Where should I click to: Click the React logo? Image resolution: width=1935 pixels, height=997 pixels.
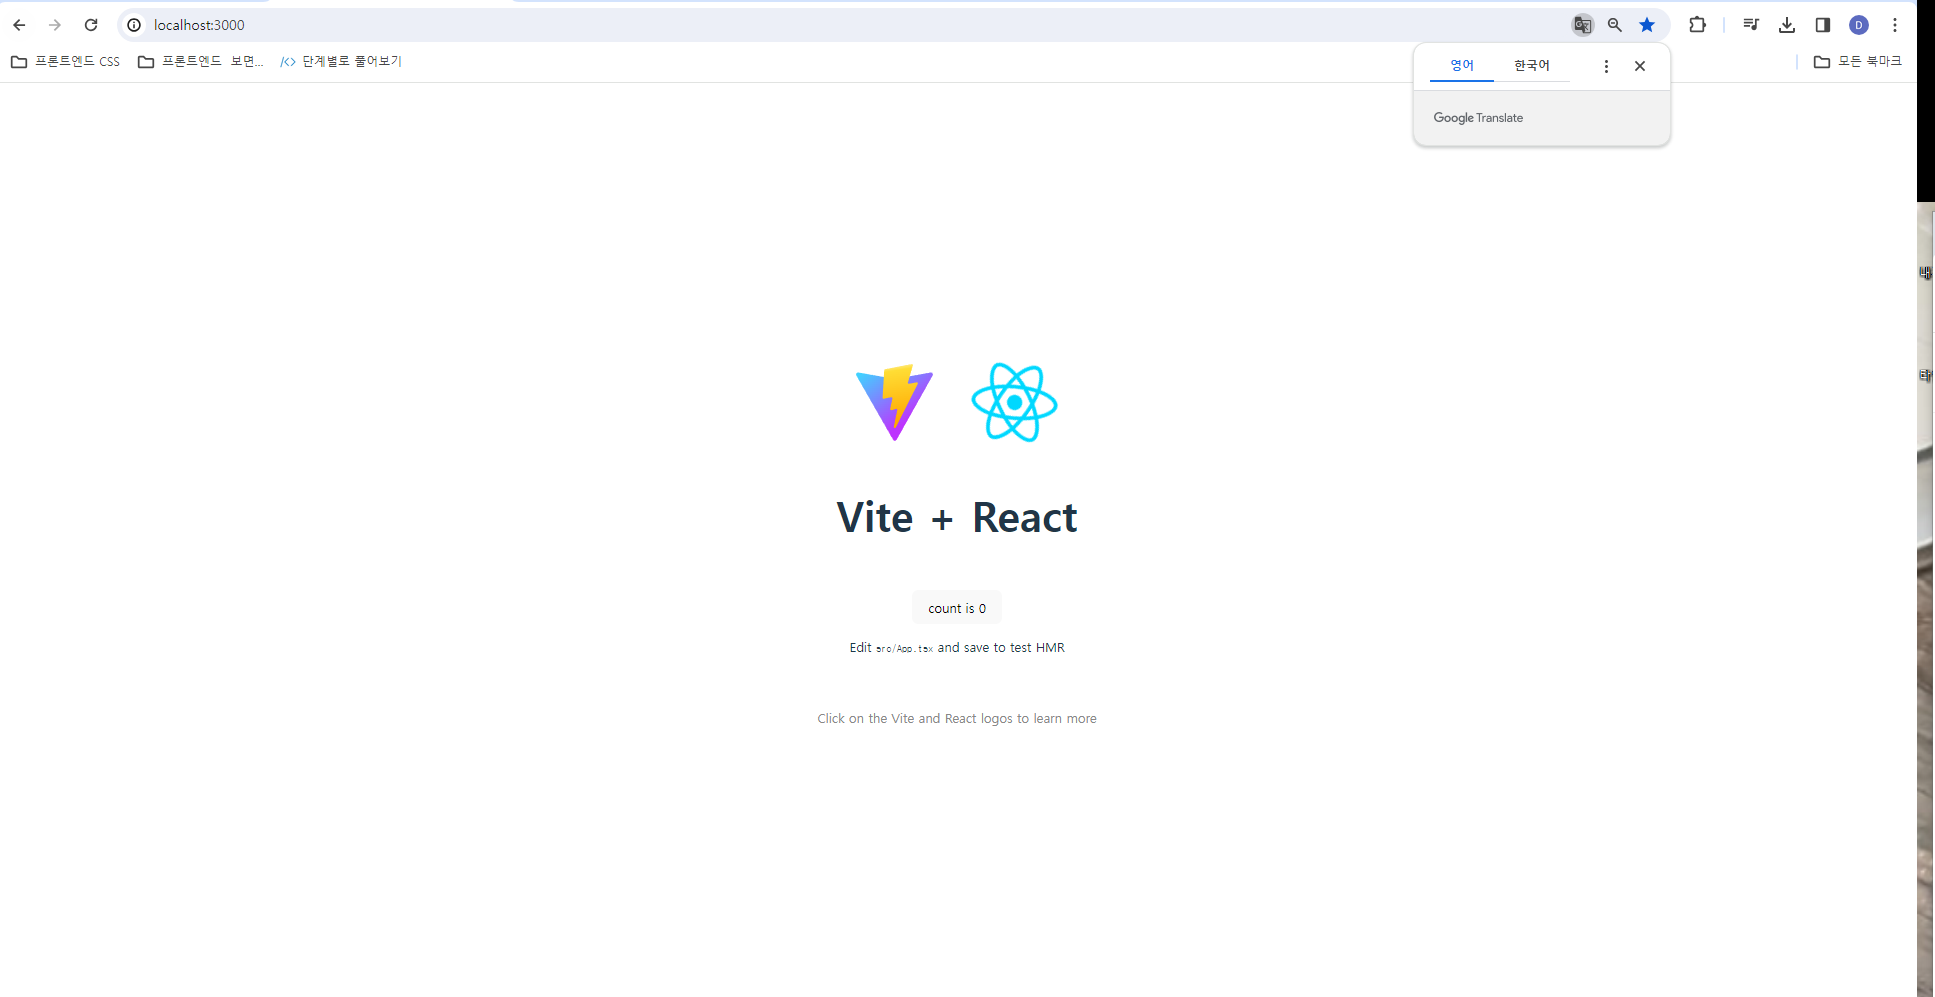coord(1014,402)
